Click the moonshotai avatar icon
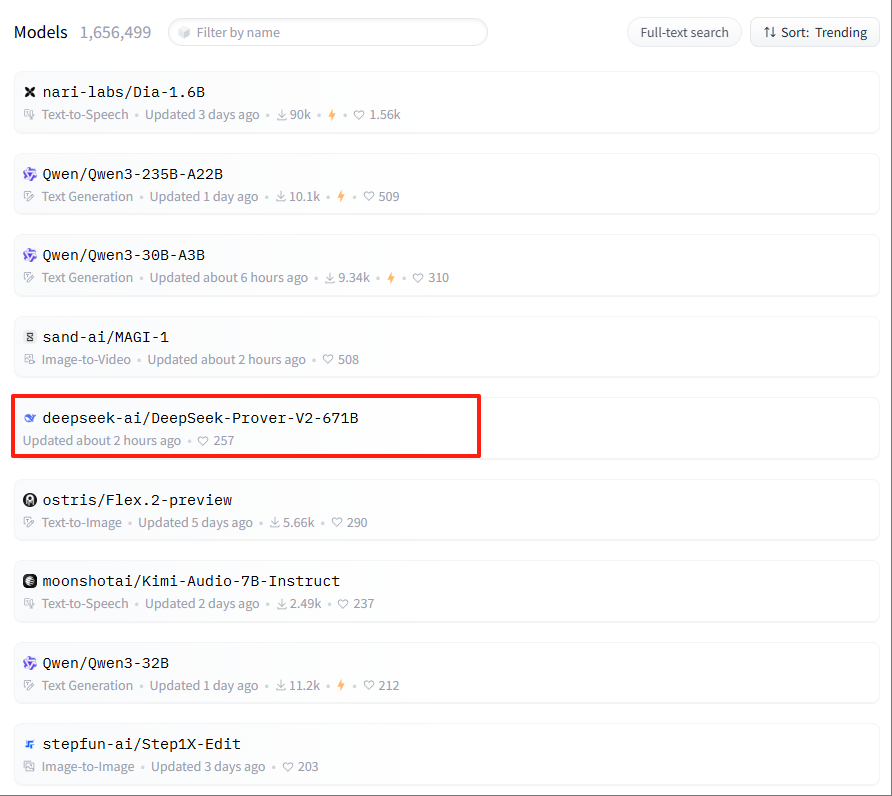Screen dimensions: 892x796 point(30,581)
